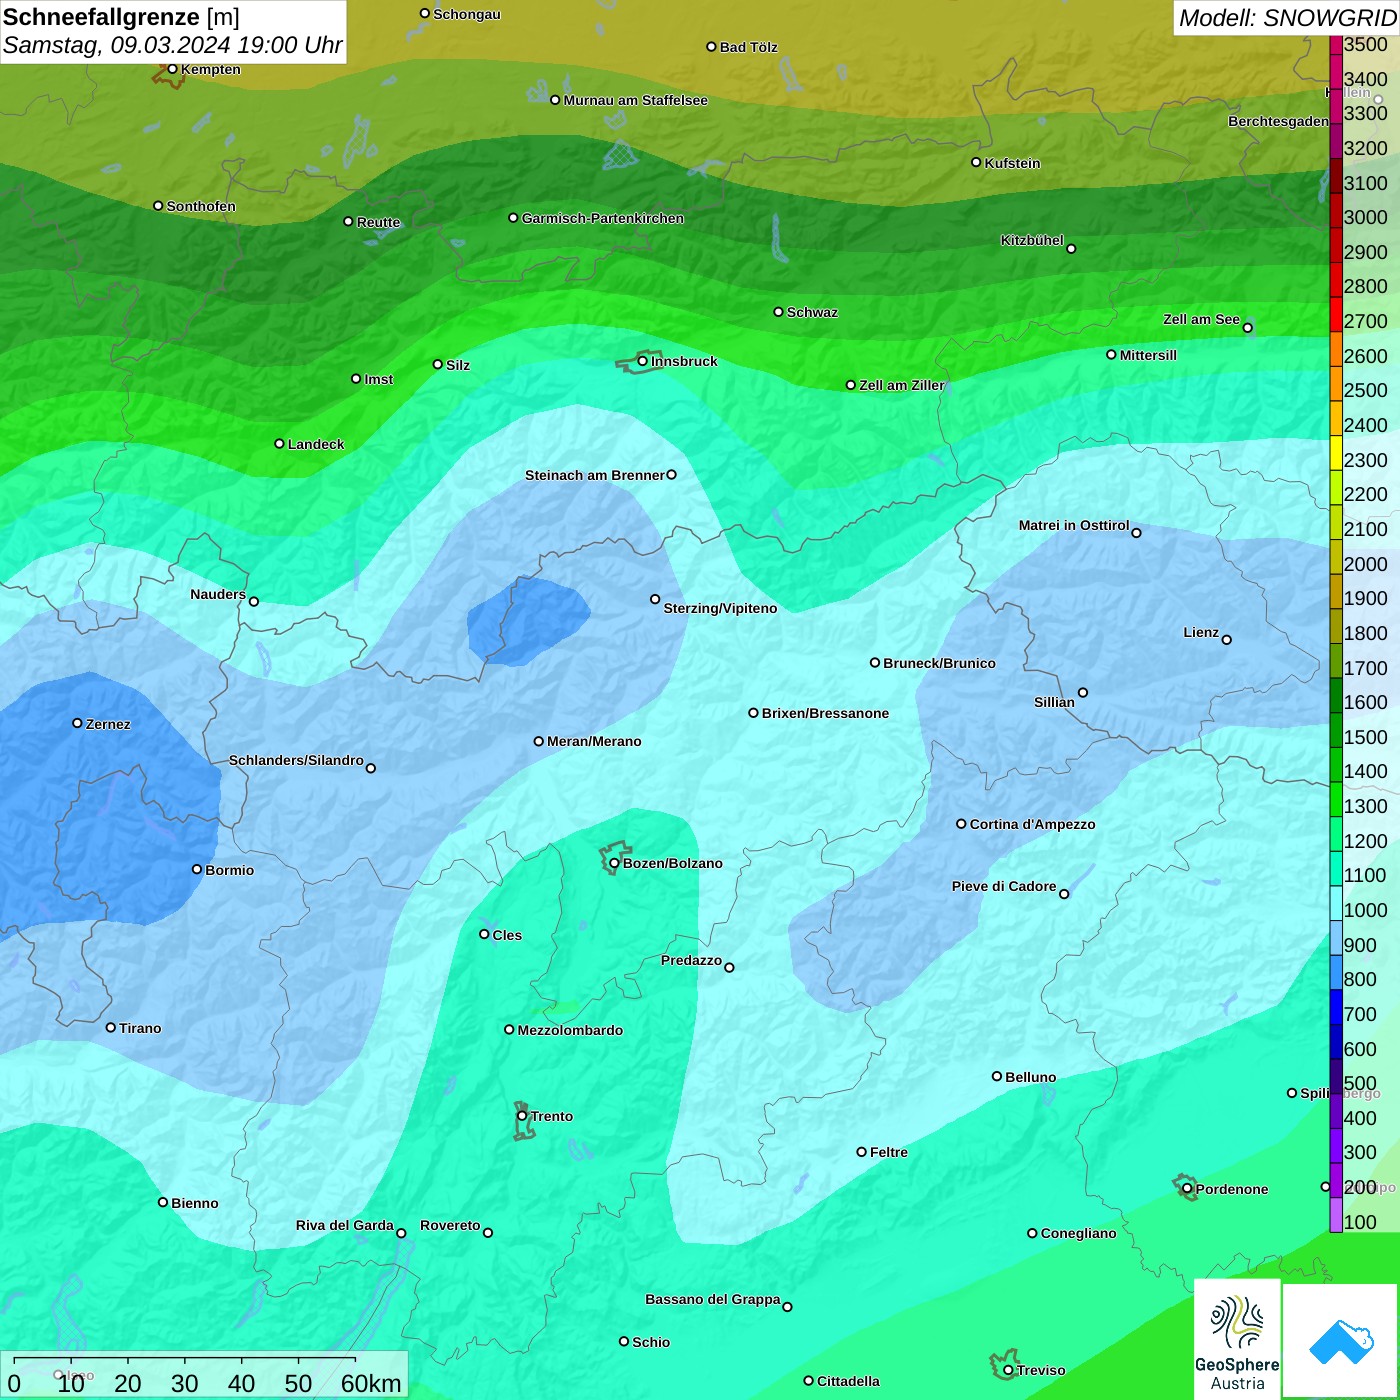
Task: Click the Schongau label
Action: click(x=467, y=14)
